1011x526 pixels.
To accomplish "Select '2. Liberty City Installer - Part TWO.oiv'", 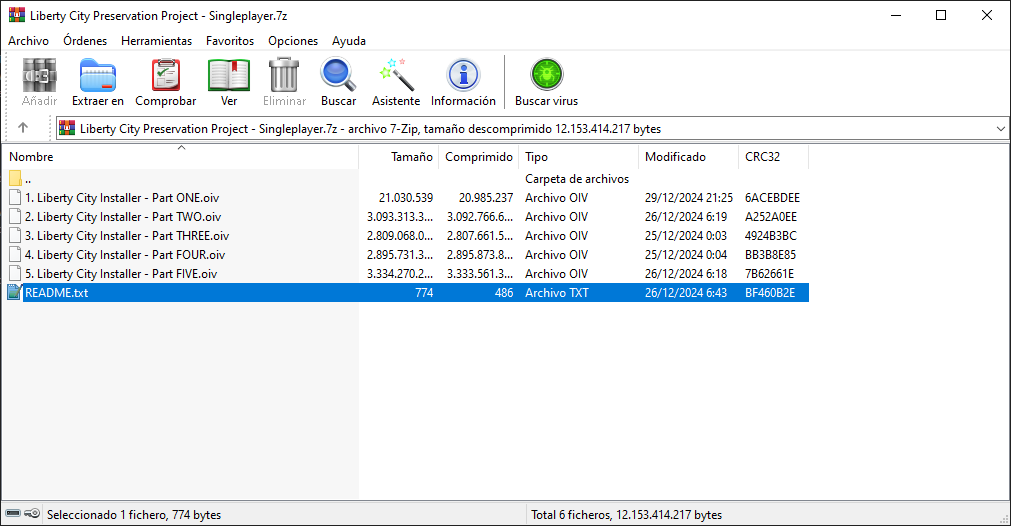I will pyautogui.click(x=123, y=217).
